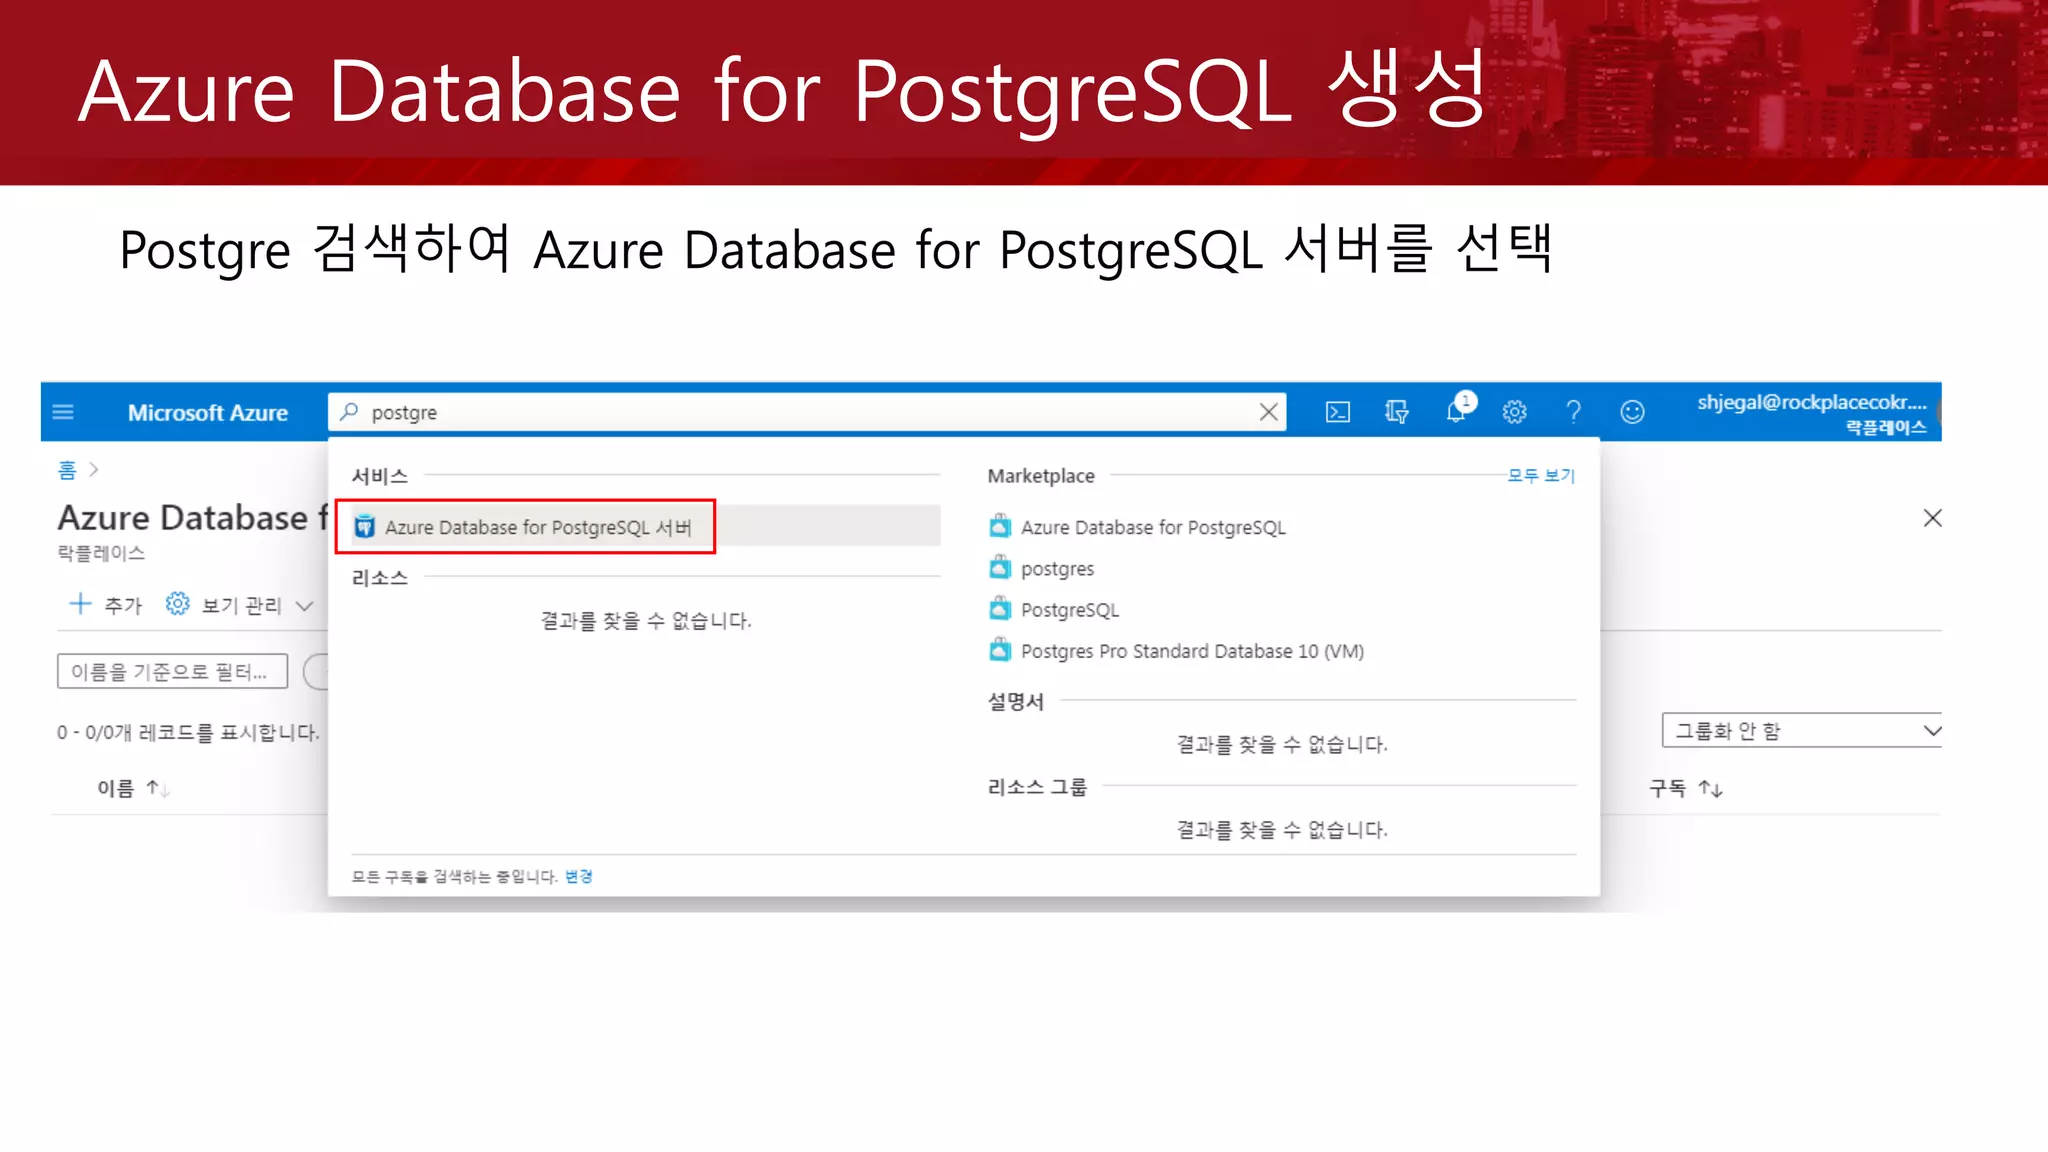Open the 그룹화 안 함 dropdown
This screenshot has height=1152, width=2048.
pos(1802,730)
